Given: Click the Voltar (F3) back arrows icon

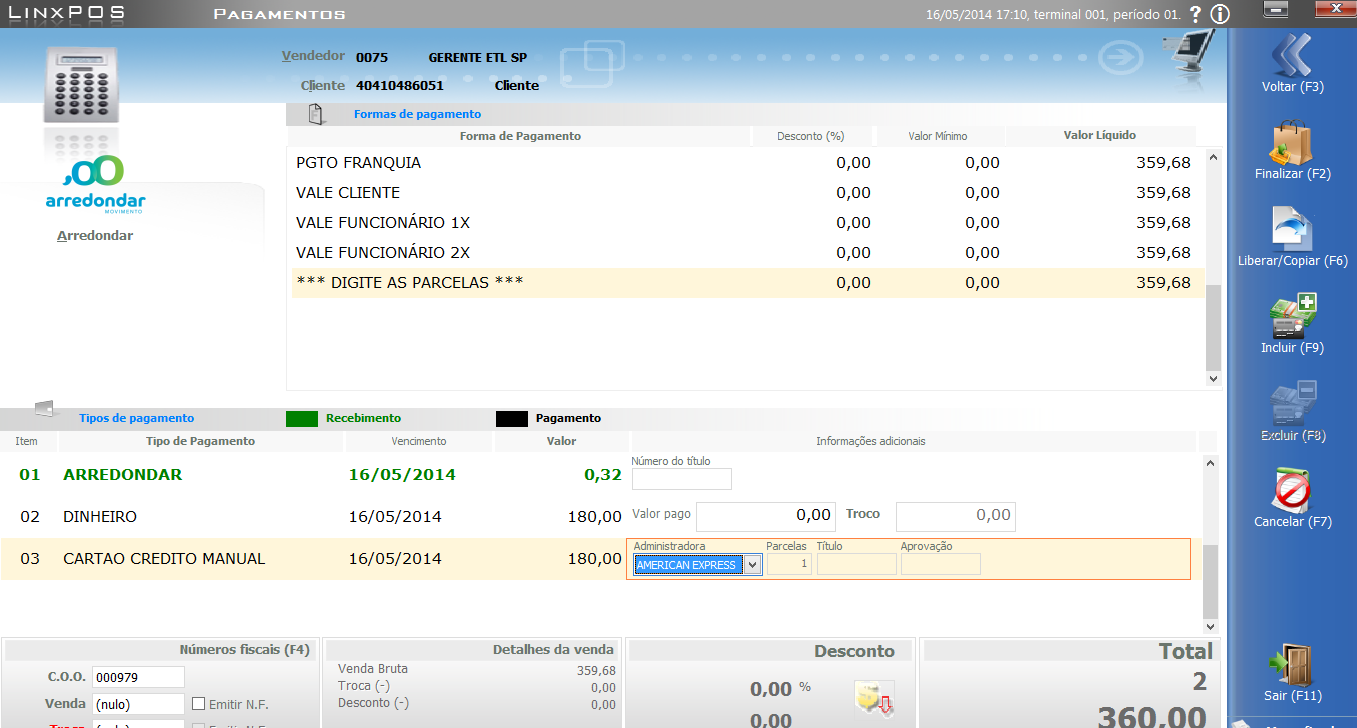Looking at the screenshot, I should point(1292,55).
